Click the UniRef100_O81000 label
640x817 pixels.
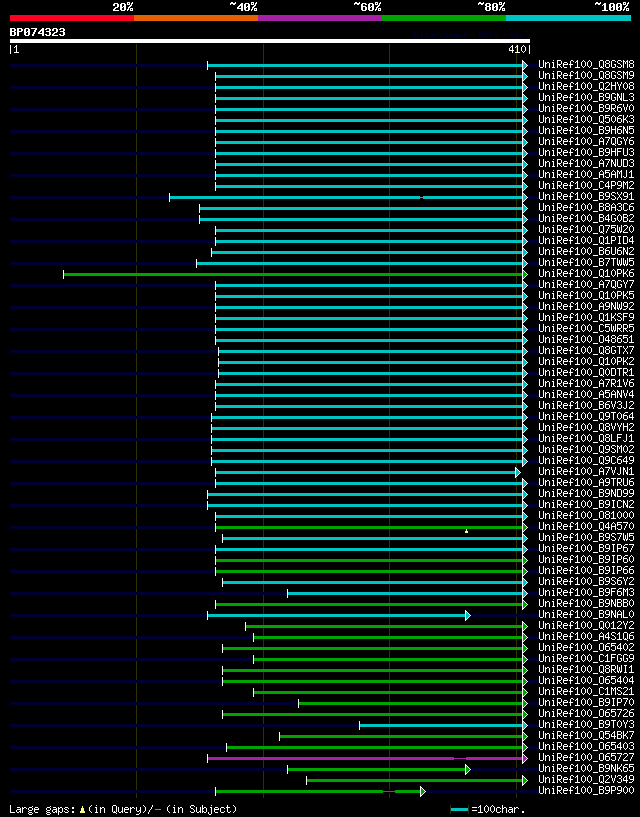click(x=586, y=515)
